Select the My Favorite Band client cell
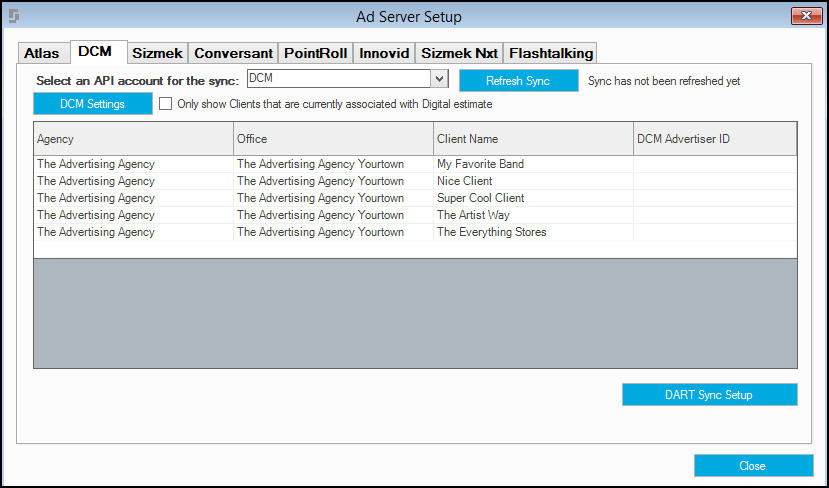This screenshot has height=488, width=829. (533, 164)
